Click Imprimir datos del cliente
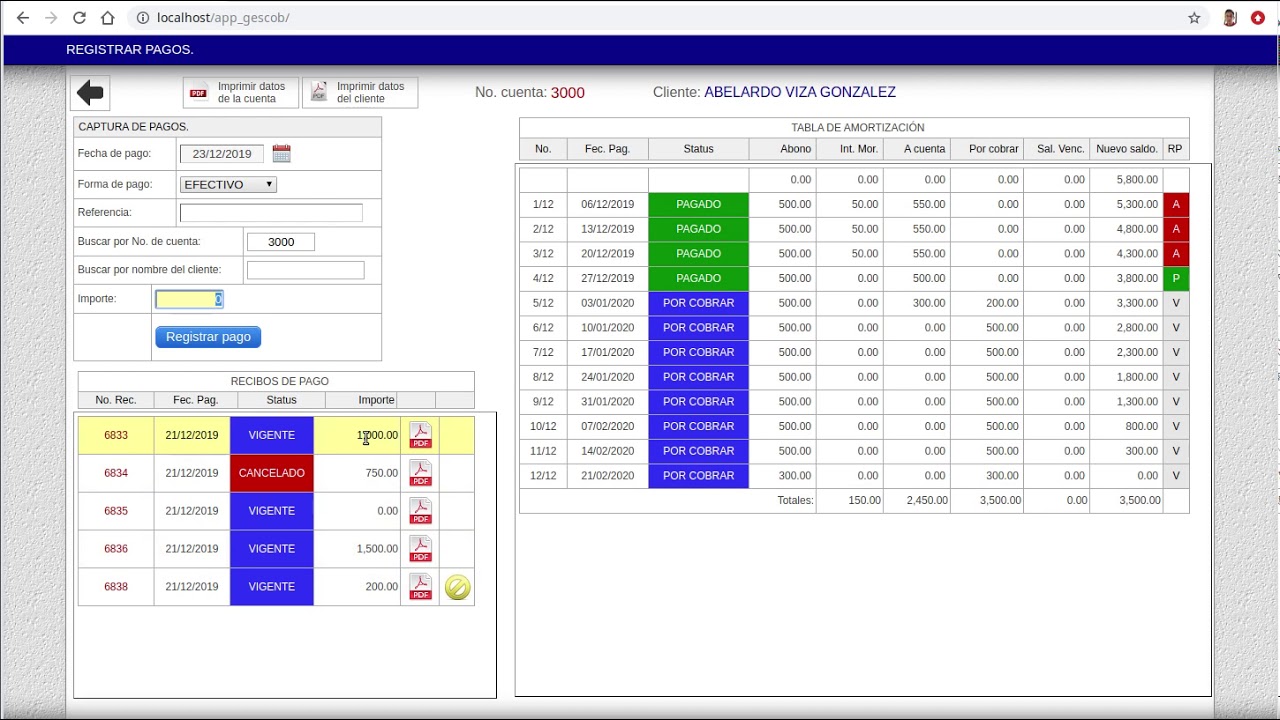Image resolution: width=1280 pixels, height=720 pixels. [x=360, y=93]
